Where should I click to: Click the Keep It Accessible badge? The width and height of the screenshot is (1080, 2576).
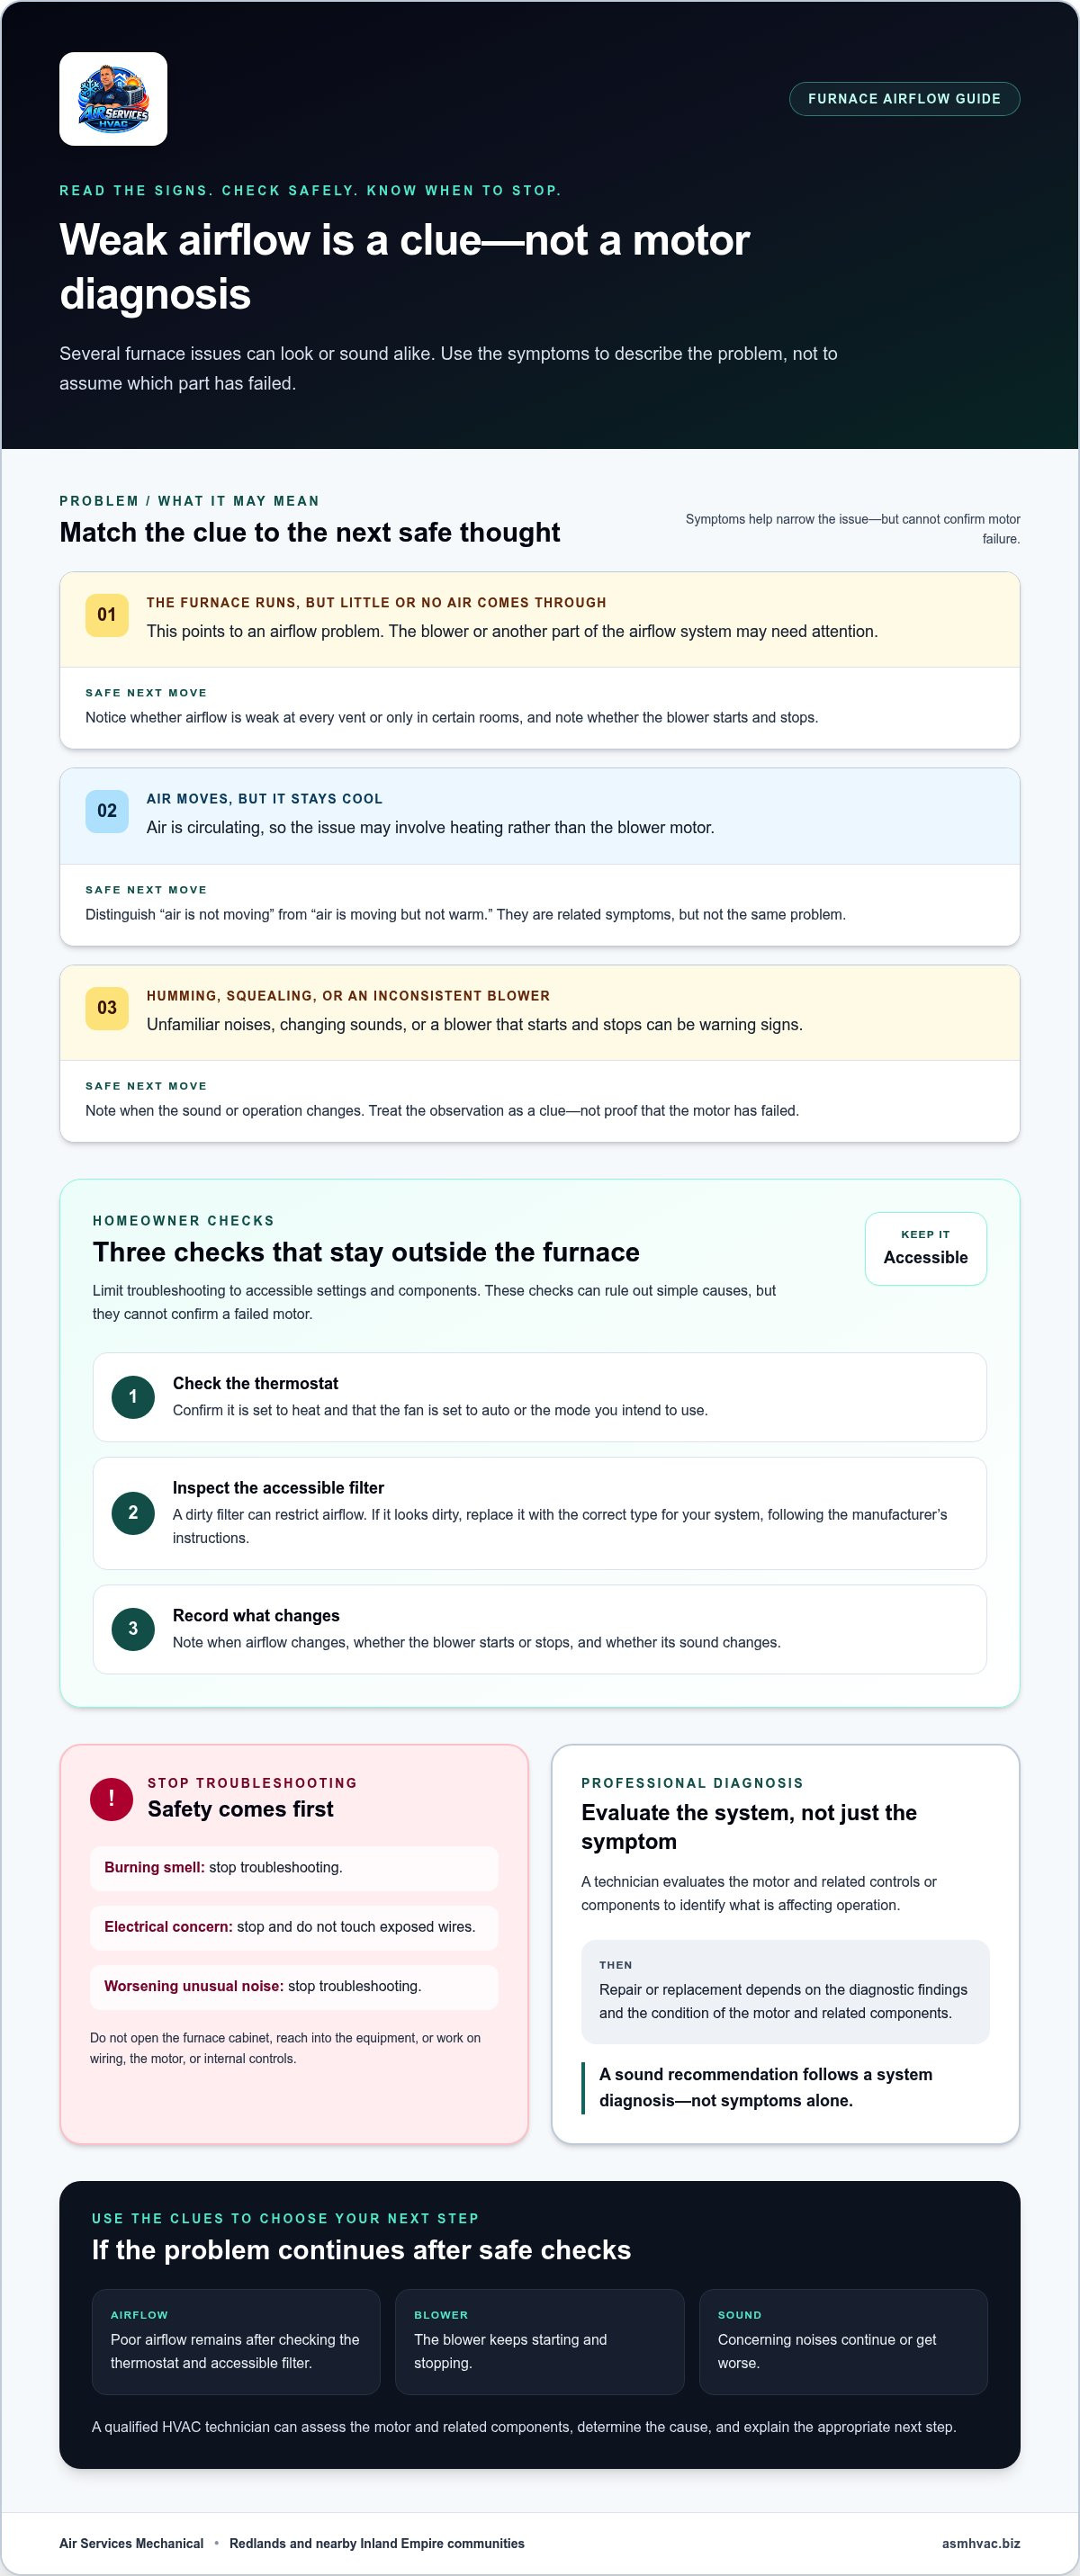[925, 1248]
